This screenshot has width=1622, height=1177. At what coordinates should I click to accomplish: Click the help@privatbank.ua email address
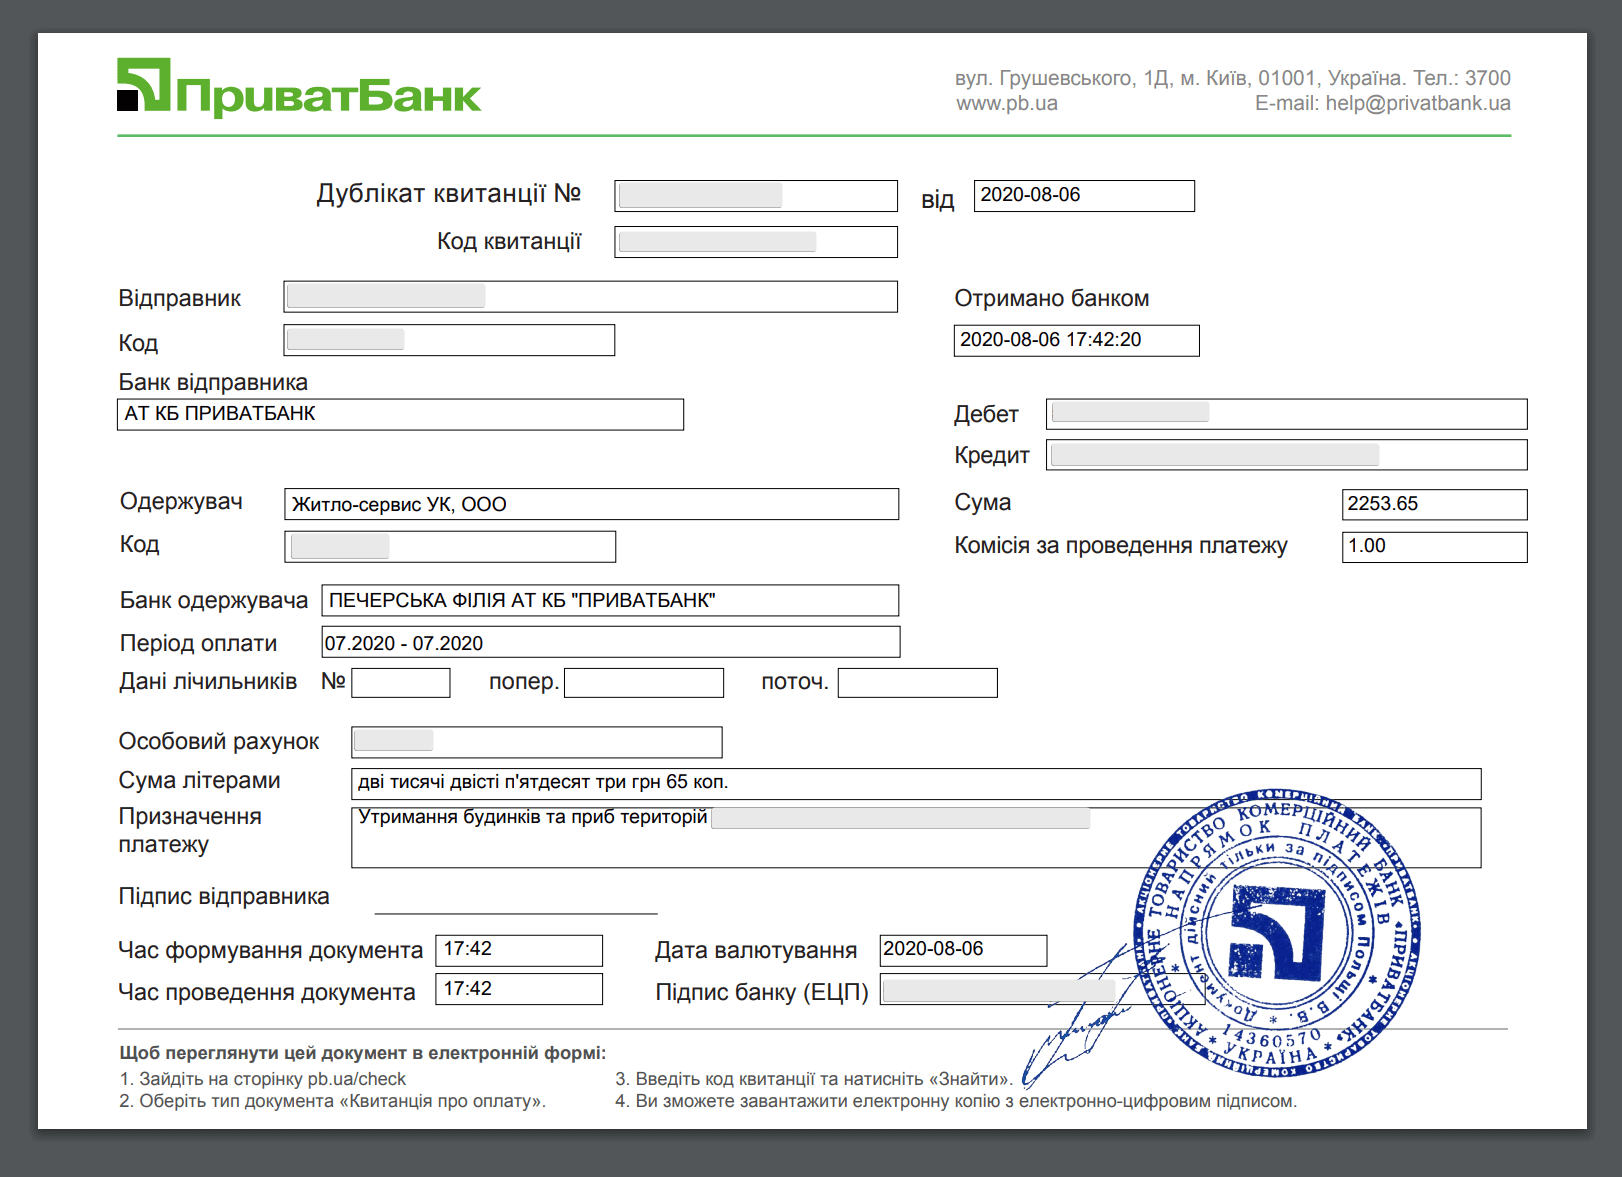(x=1418, y=103)
